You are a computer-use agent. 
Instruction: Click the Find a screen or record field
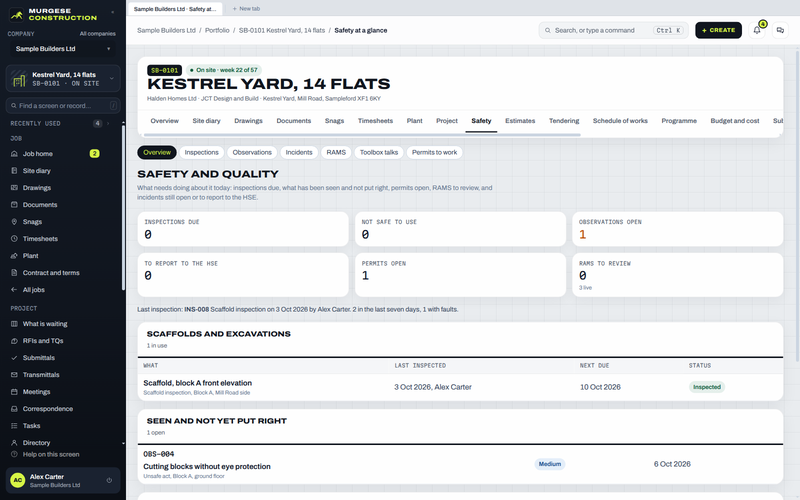pyautogui.click(x=63, y=106)
